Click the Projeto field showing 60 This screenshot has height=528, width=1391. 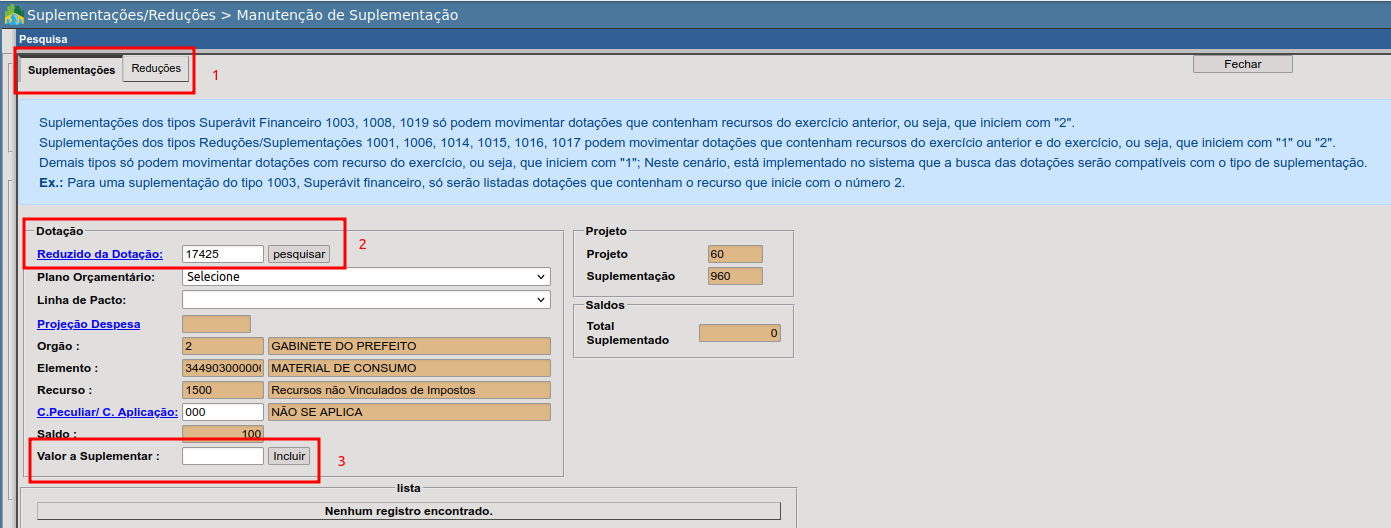[734, 254]
